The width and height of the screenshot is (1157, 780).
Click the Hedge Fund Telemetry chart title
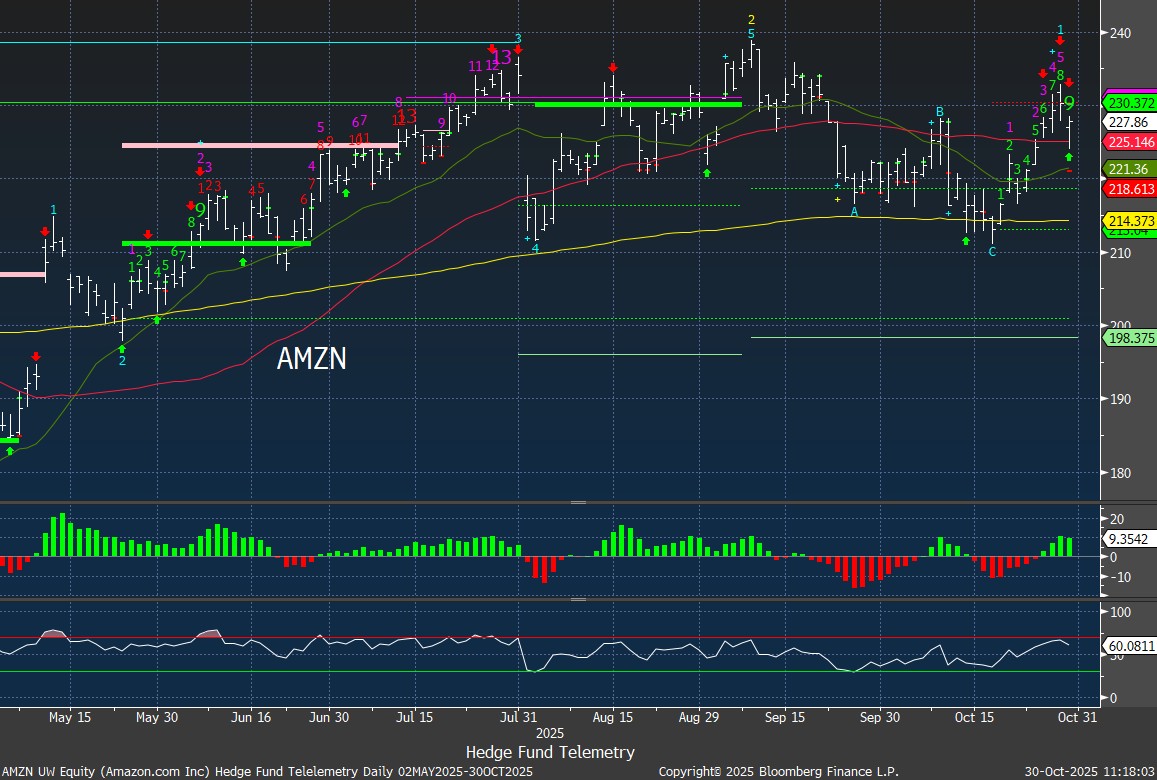[550, 752]
